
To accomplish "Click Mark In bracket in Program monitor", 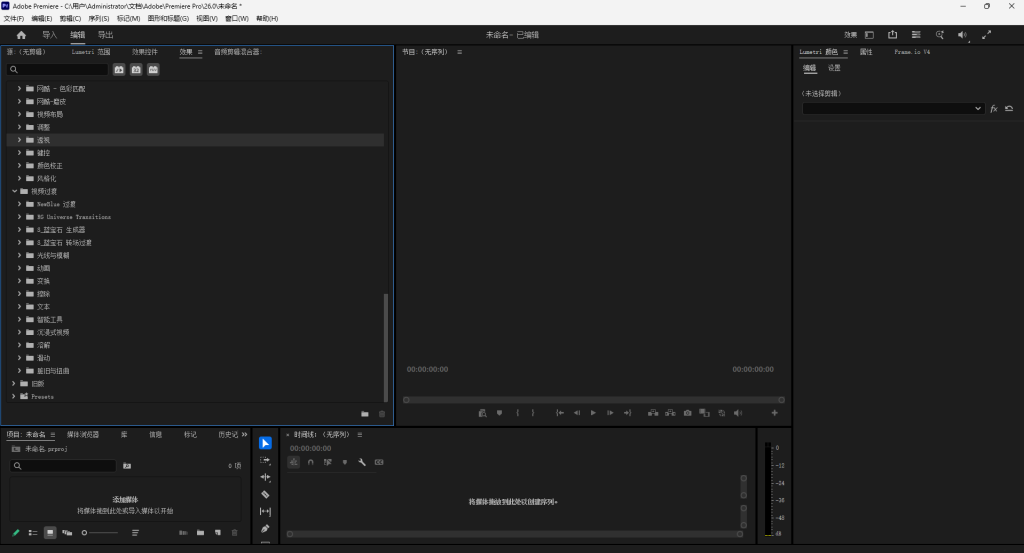I will pos(517,413).
